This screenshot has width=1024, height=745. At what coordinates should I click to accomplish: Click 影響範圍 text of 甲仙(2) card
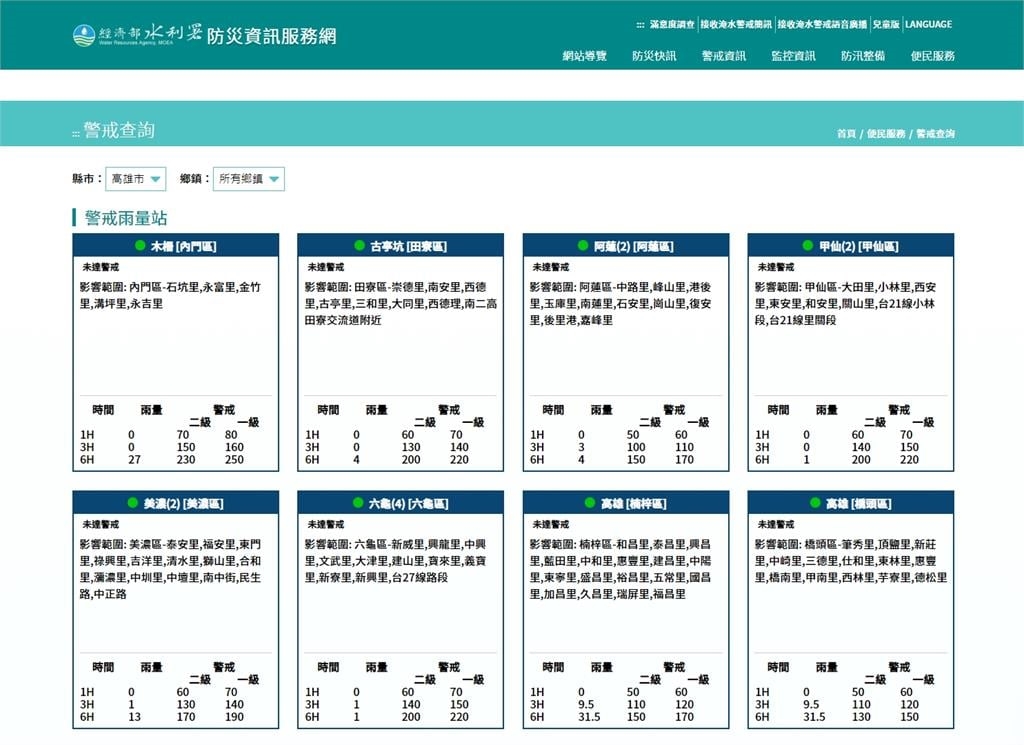[846, 304]
